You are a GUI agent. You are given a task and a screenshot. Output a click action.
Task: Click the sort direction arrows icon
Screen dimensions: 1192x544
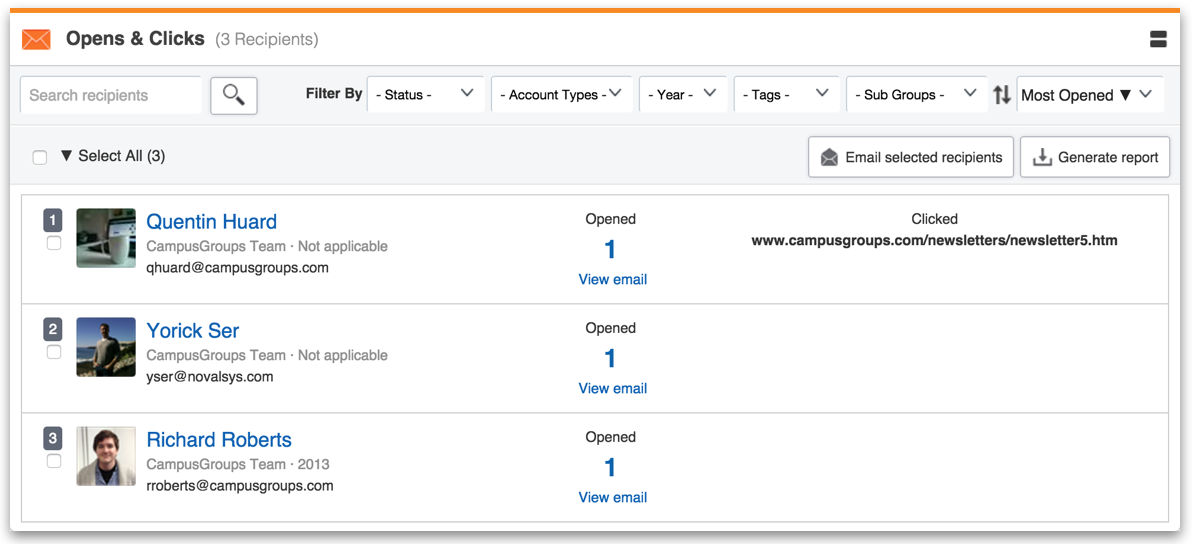(x=1002, y=95)
